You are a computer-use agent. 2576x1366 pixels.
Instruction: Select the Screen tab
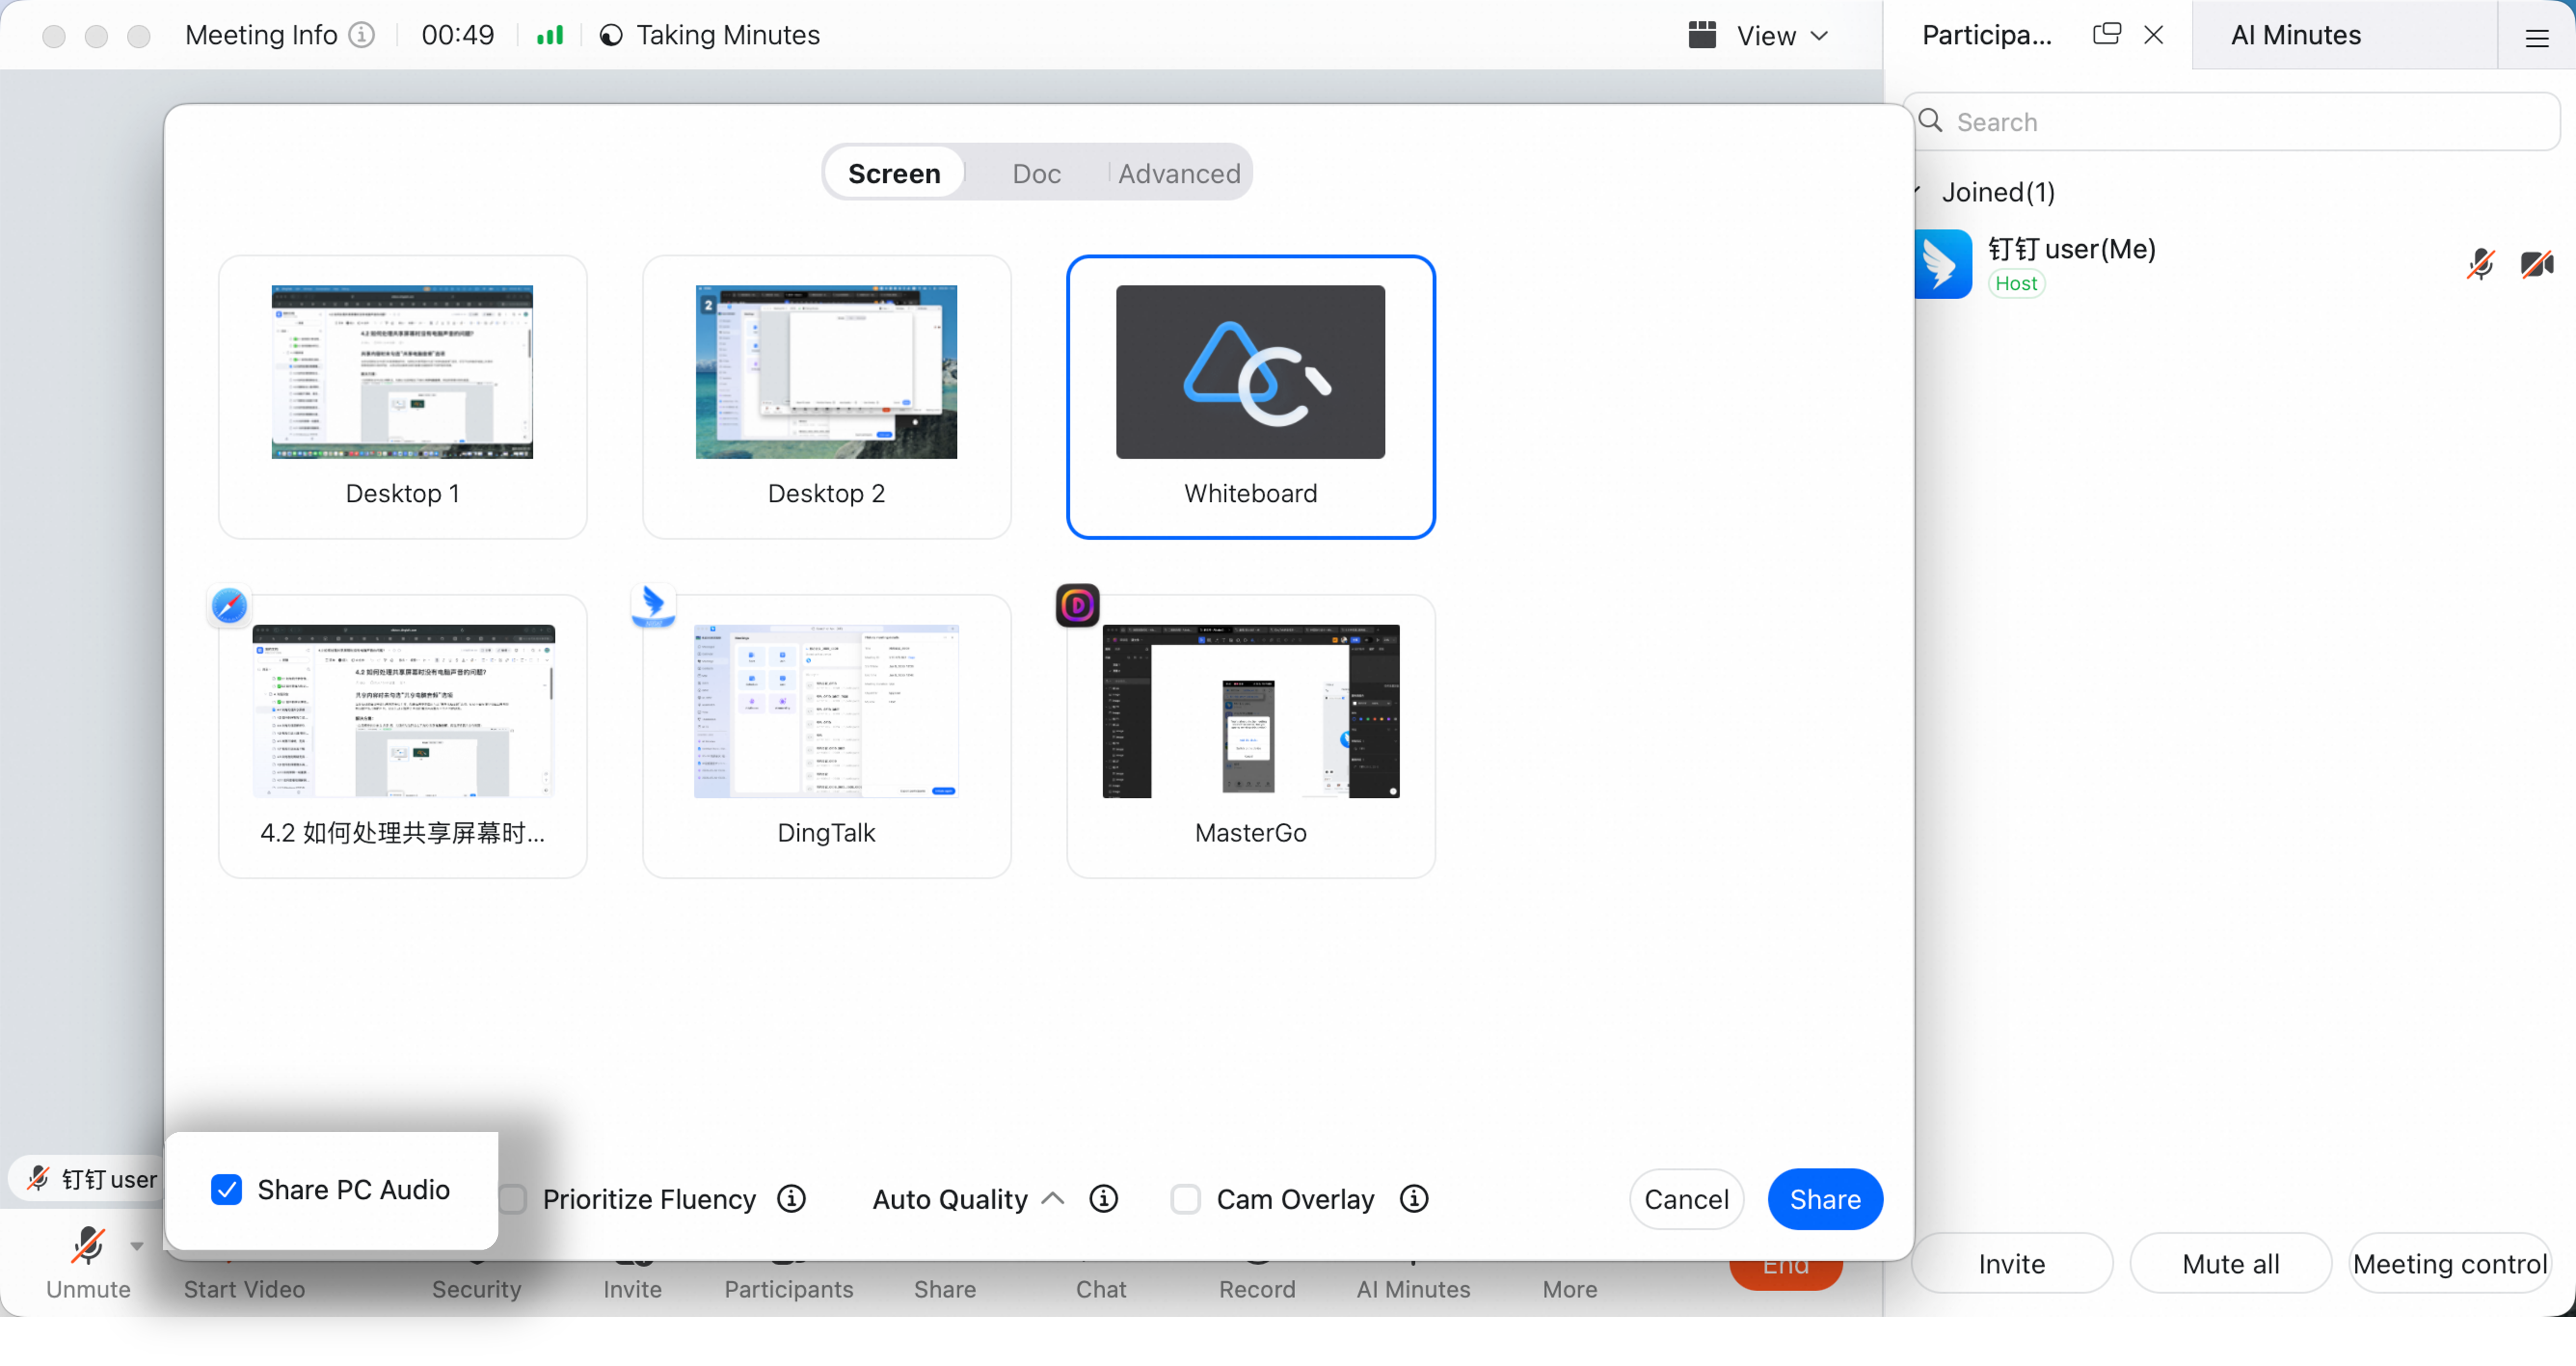pos(894,173)
